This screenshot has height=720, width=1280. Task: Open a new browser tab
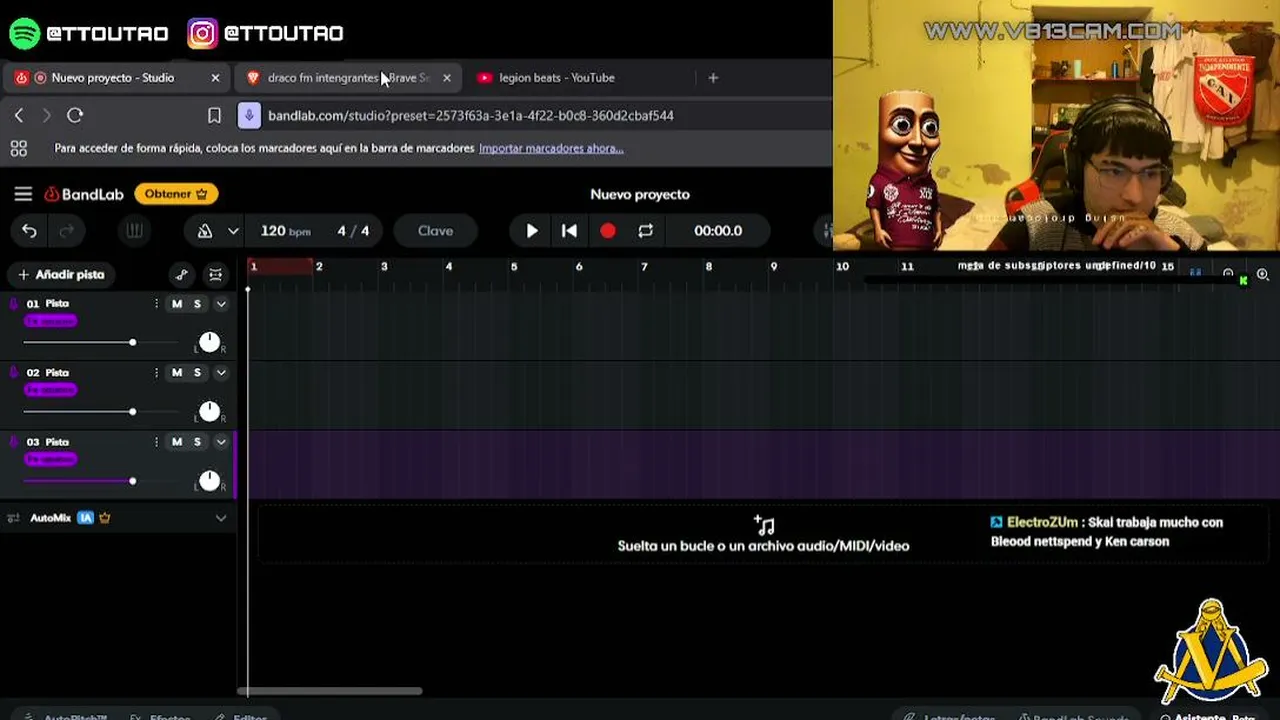(713, 78)
